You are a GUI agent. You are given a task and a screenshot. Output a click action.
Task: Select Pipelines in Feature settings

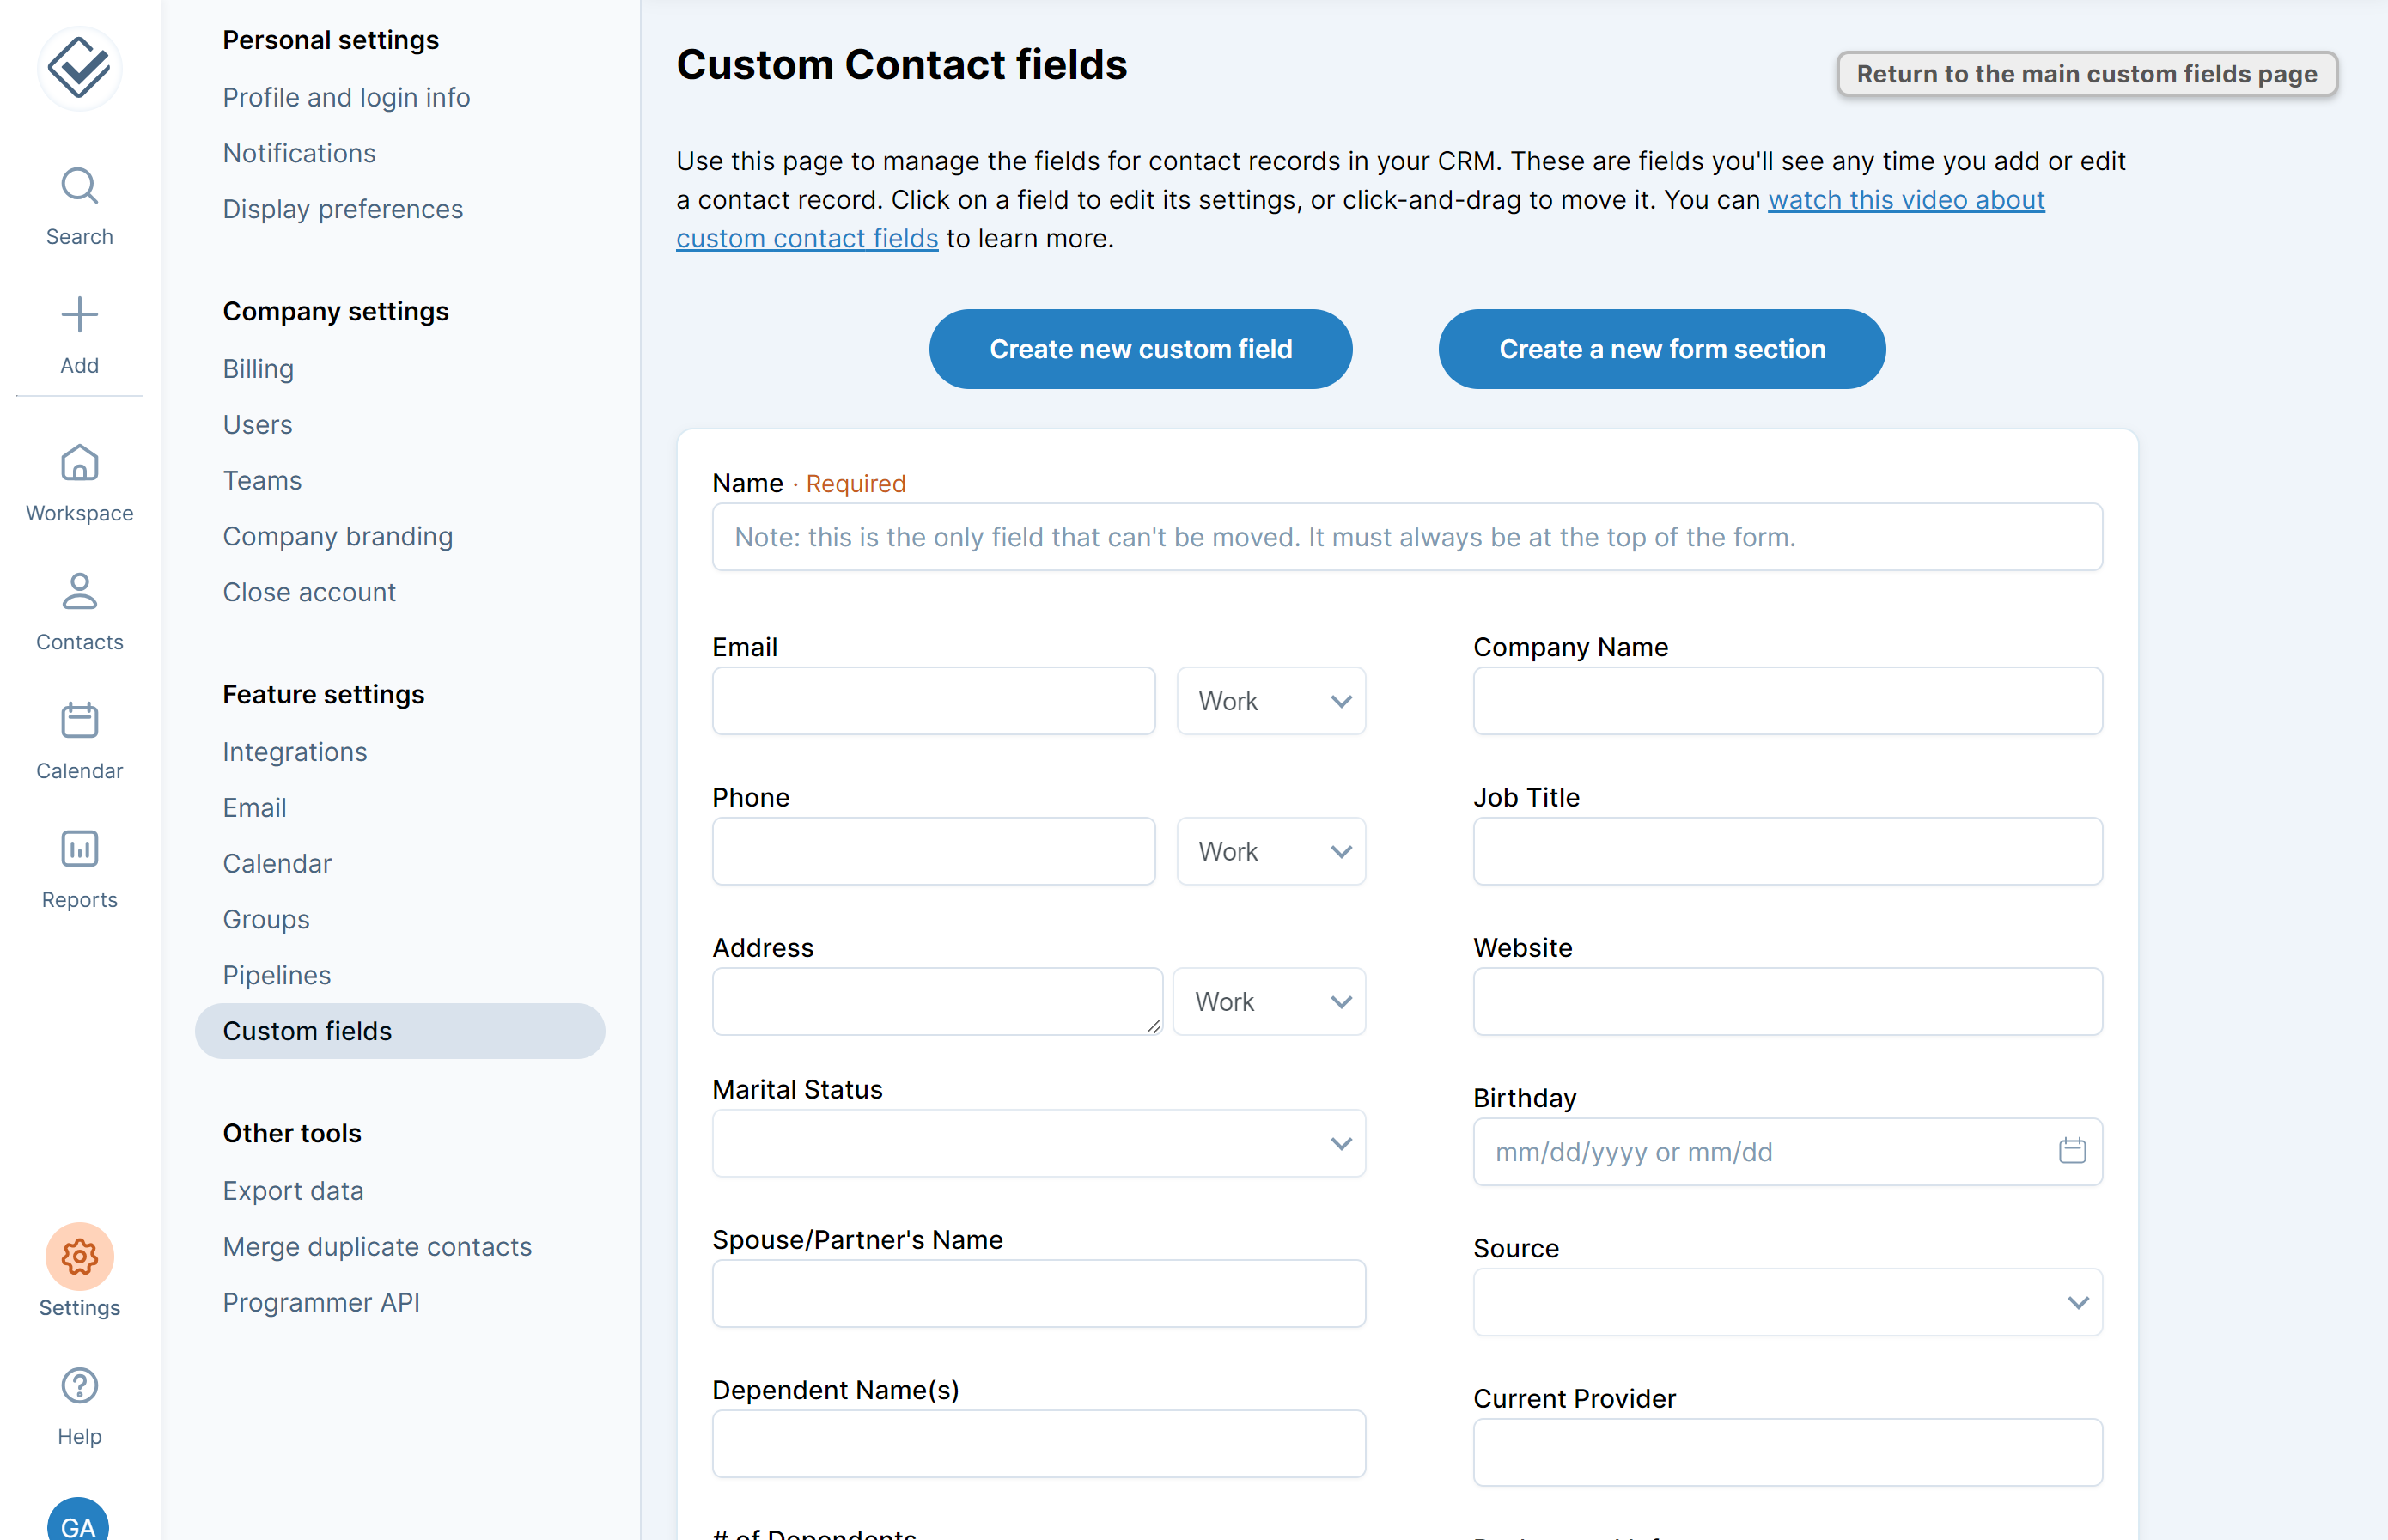[x=276, y=975]
